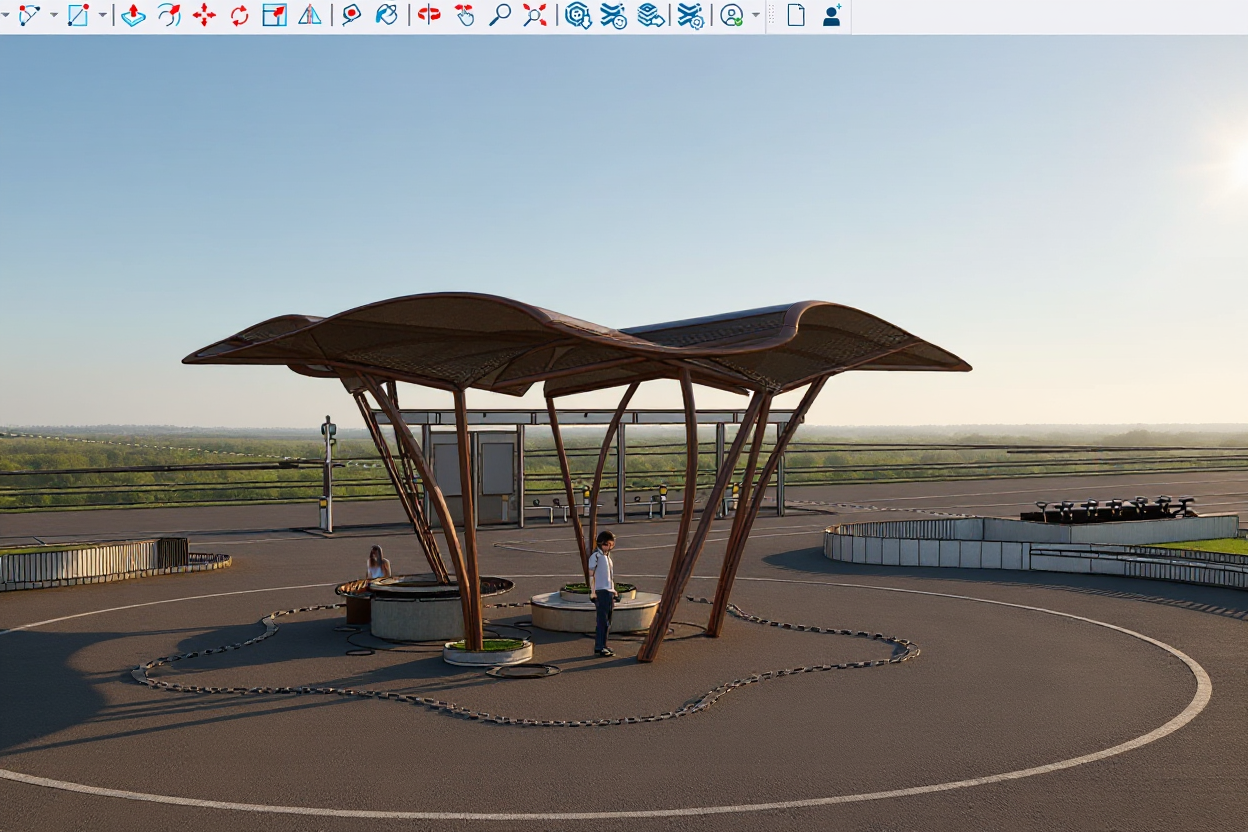1248x832 pixels.
Task: Click the add person icon
Action: 831,15
